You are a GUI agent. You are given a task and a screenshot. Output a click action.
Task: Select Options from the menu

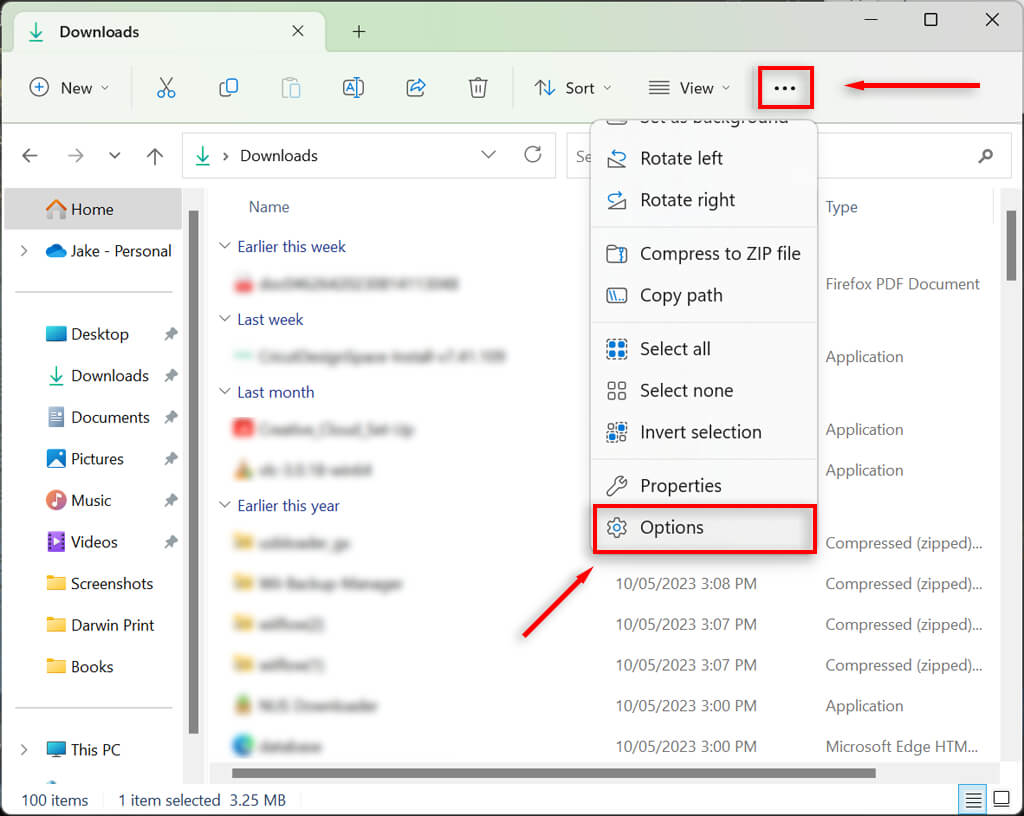coord(671,528)
